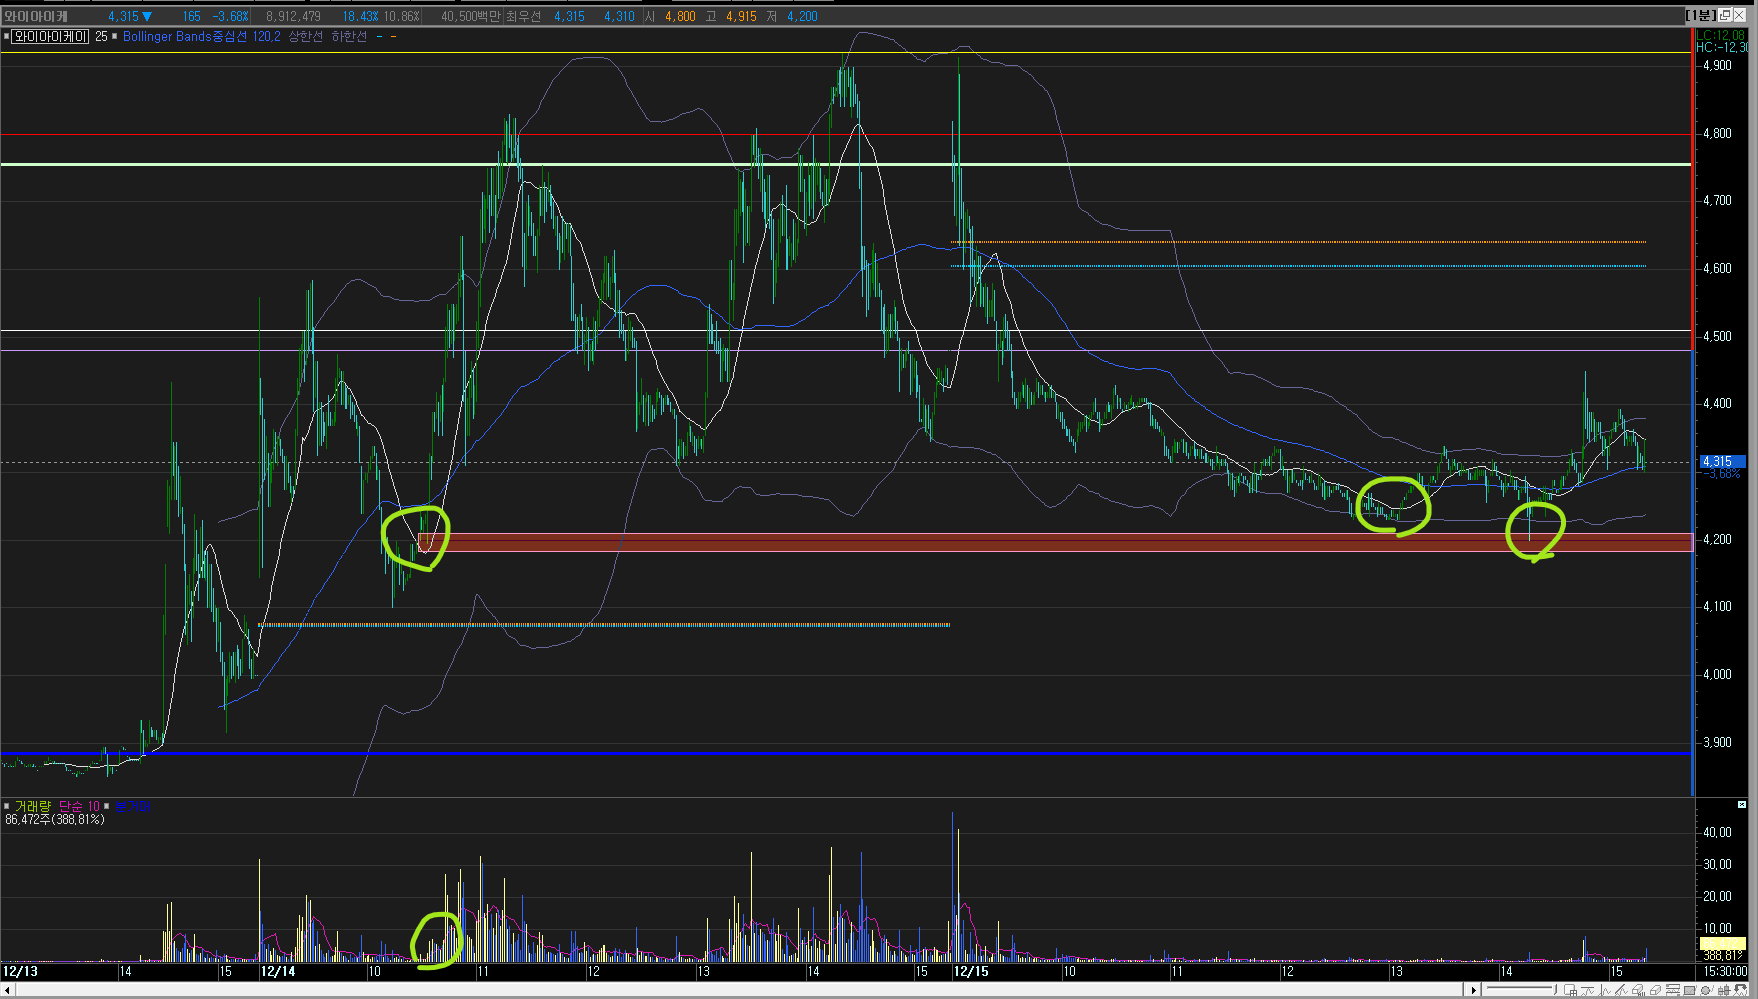
Task: Click the 와이아이케이 stock name legend box
Action: (50, 36)
